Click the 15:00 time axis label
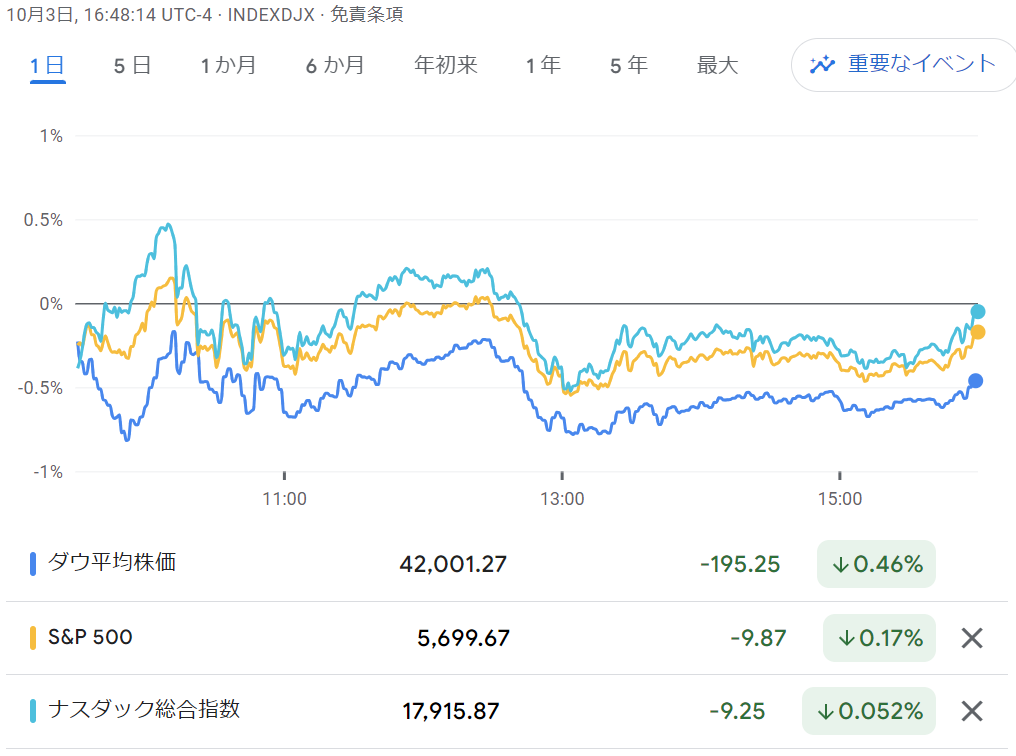Image resolution: width=1016 pixels, height=756 pixels. [x=840, y=499]
